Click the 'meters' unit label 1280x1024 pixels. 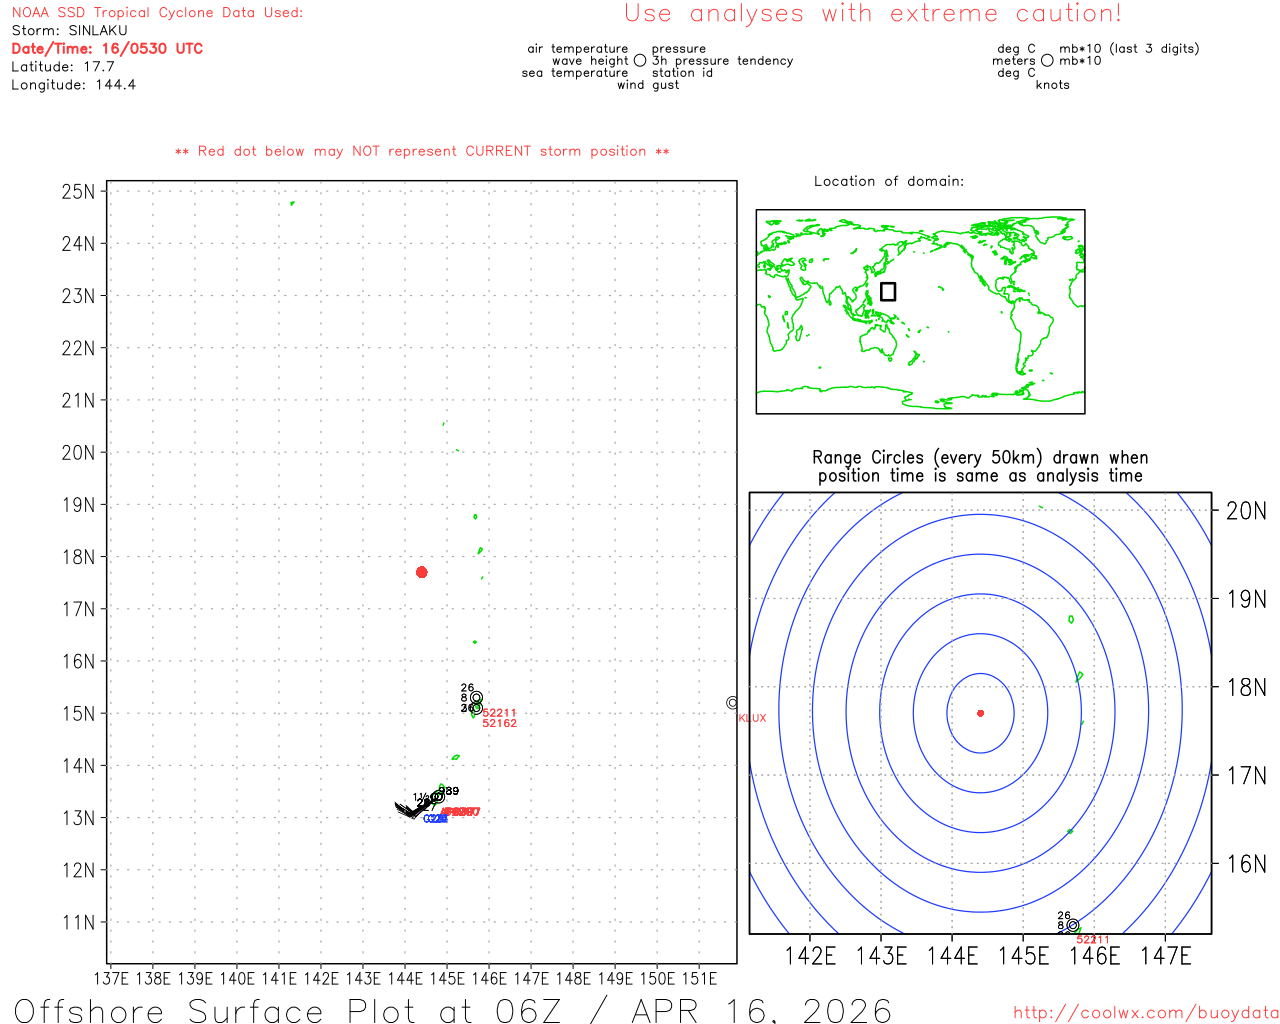pos(1014,61)
